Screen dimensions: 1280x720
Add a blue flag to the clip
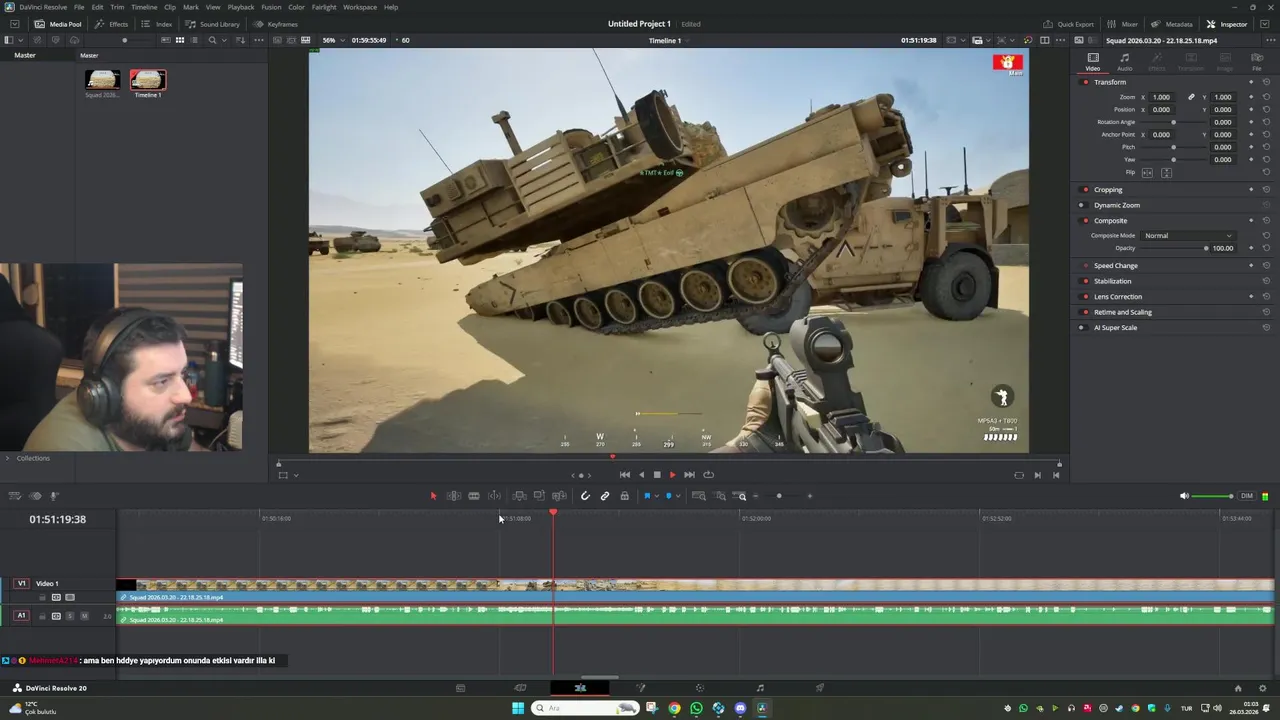(x=647, y=496)
